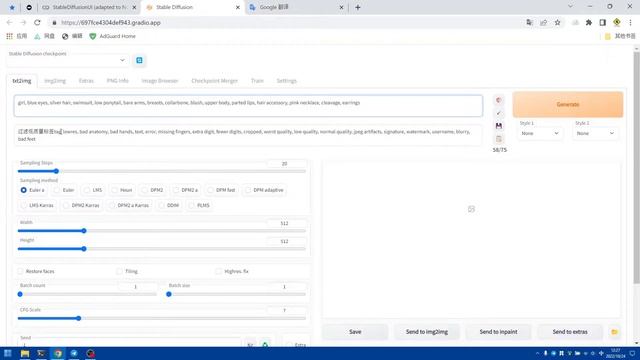The image size is (640, 360).
Task: Enable the Restore faces checkbox
Action: coord(20,271)
